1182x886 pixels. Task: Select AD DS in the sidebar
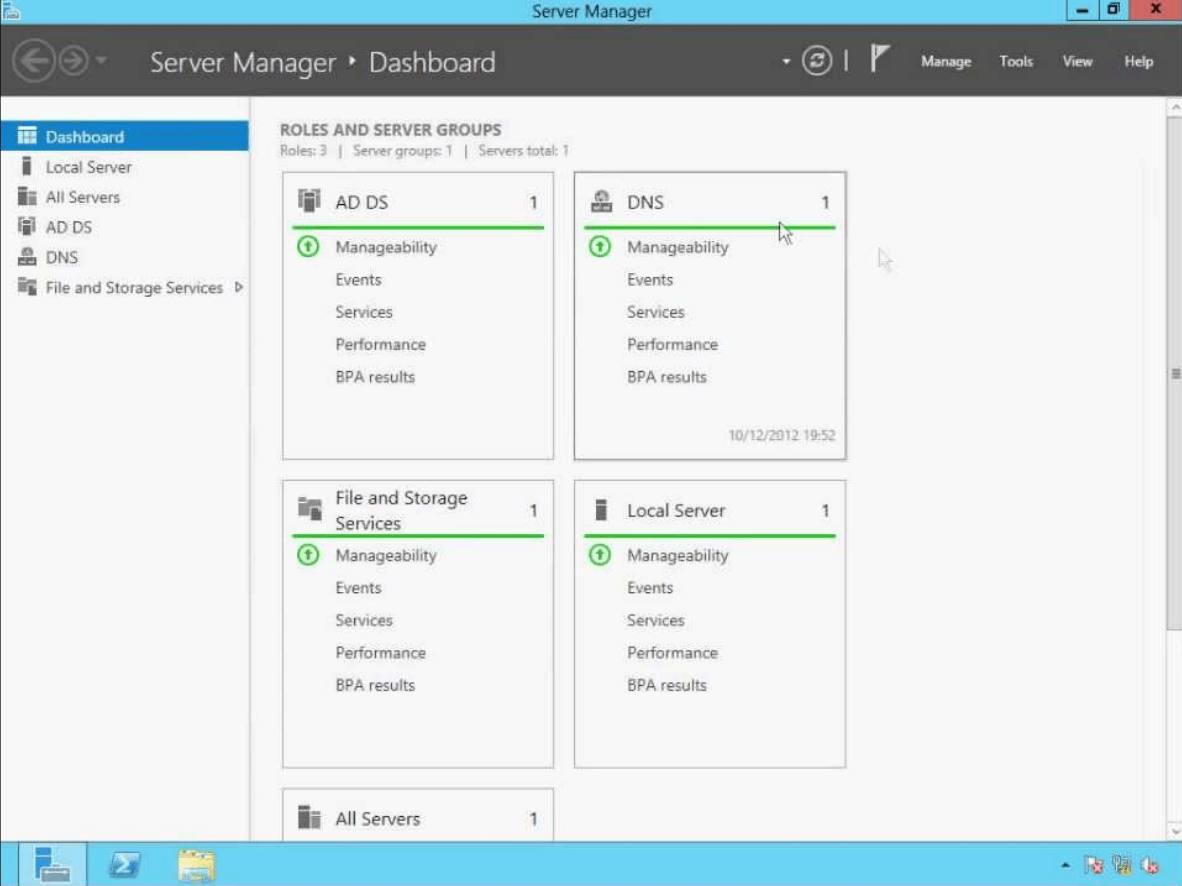(x=124, y=227)
